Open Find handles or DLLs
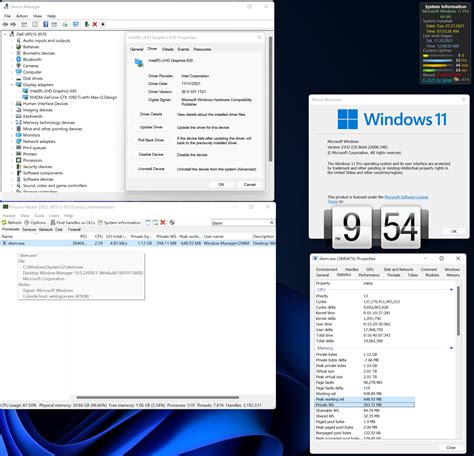The height and width of the screenshot is (456, 474). point(73,222)
